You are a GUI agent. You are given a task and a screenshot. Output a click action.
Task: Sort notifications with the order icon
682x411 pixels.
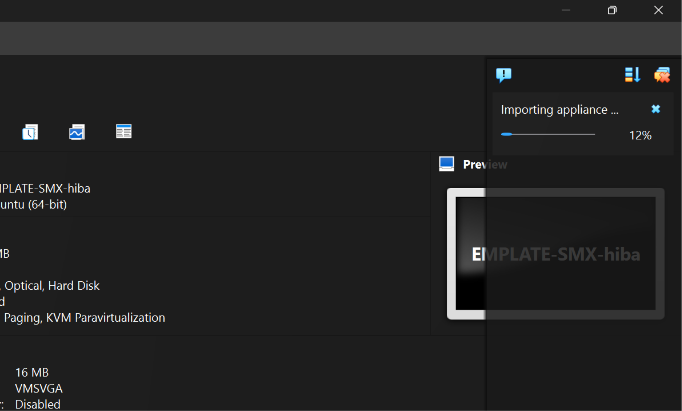[x=632, y=75]
